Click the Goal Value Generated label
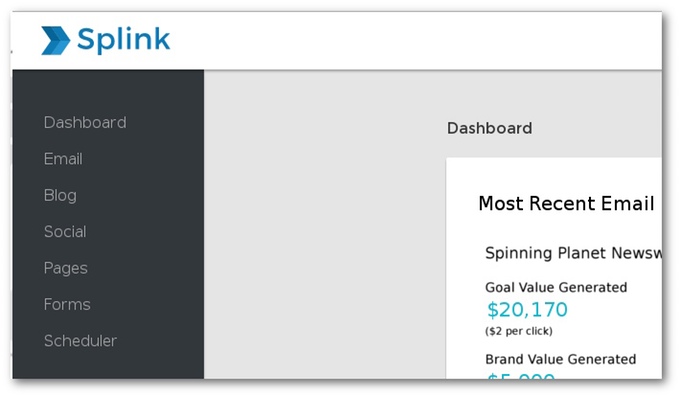This screenshot has width=680, height=397. [556, 287]
